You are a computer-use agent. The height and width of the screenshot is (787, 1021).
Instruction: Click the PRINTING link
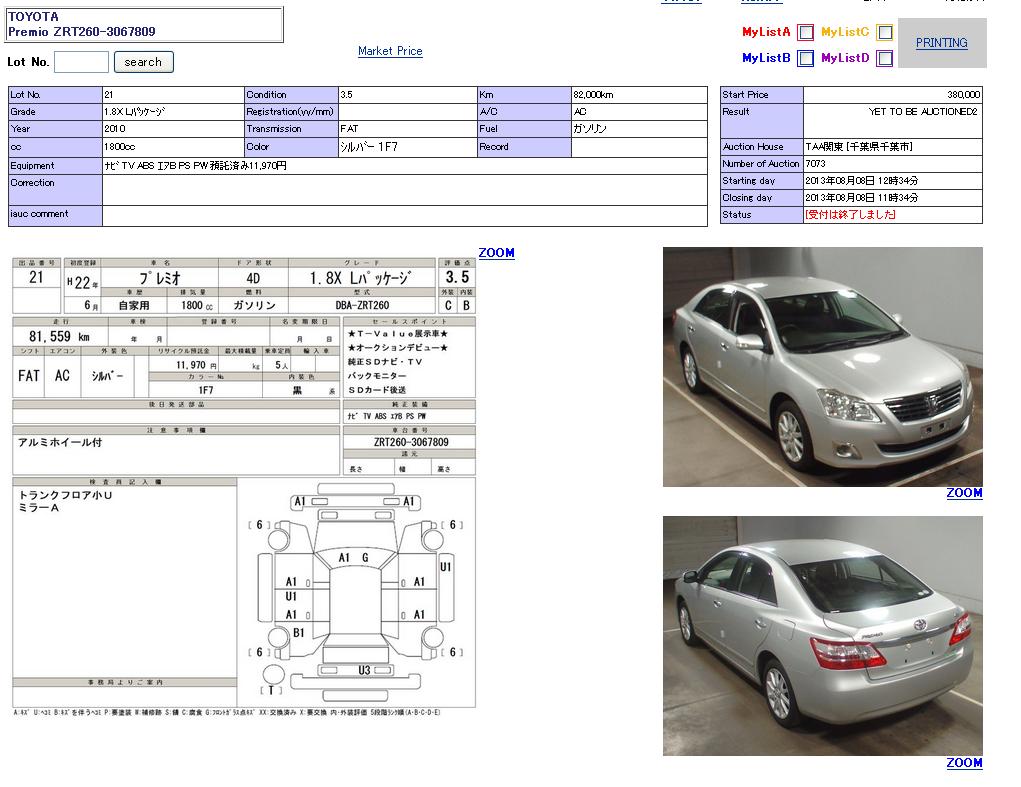click(x=941, y=43)
